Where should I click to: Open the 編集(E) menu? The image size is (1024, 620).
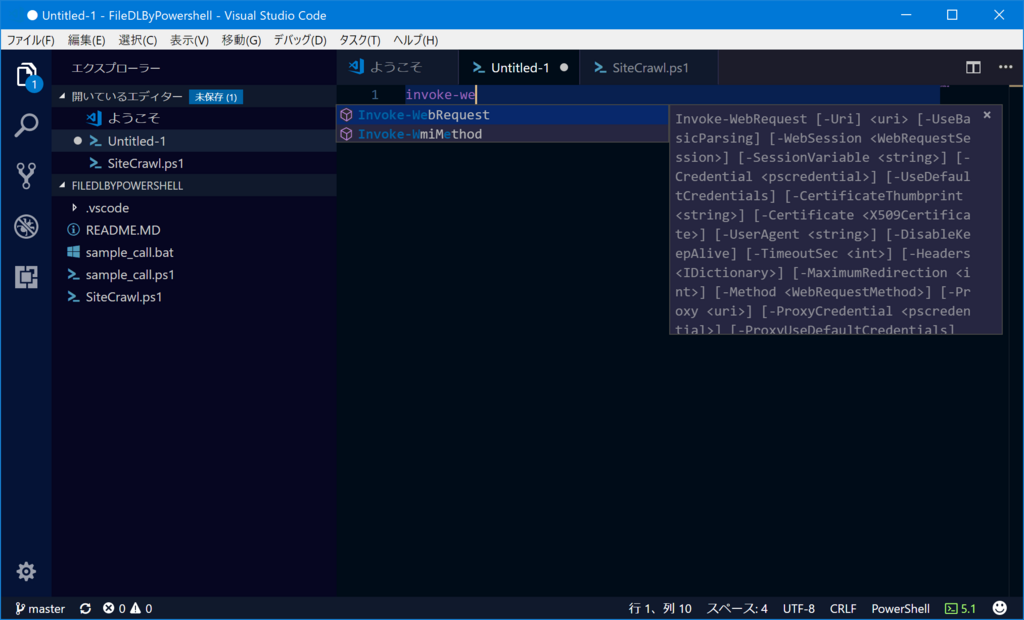[86, 40]
